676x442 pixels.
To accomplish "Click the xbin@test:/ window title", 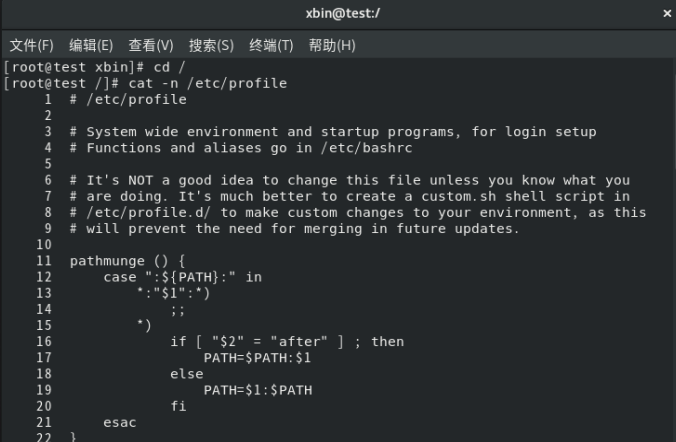I will [x=338, y=14].
